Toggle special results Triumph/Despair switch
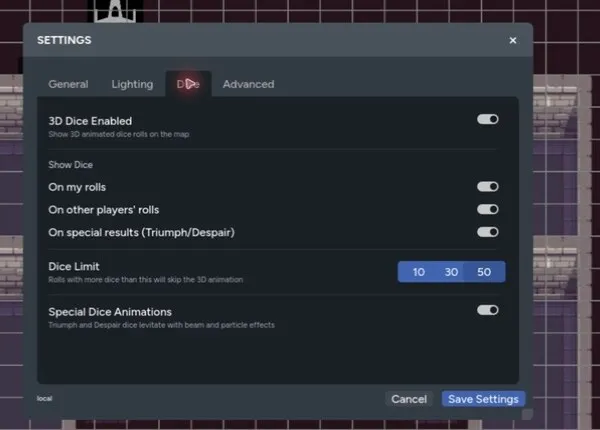 coord(488,232)
